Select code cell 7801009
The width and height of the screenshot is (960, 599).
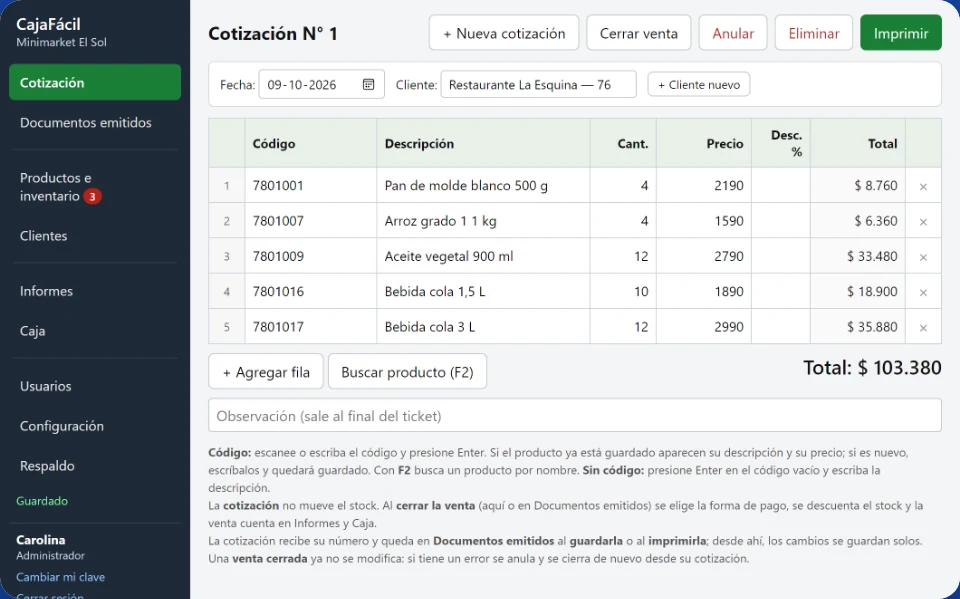pyautogui.click(x=311, y=256)
